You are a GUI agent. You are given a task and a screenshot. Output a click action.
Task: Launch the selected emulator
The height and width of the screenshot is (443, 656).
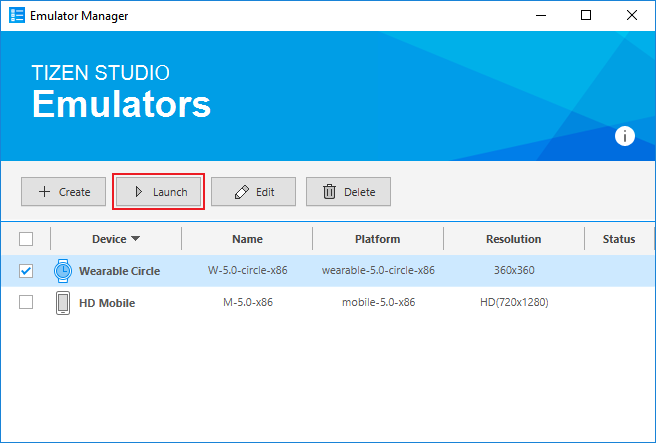[x=159, y=192]
